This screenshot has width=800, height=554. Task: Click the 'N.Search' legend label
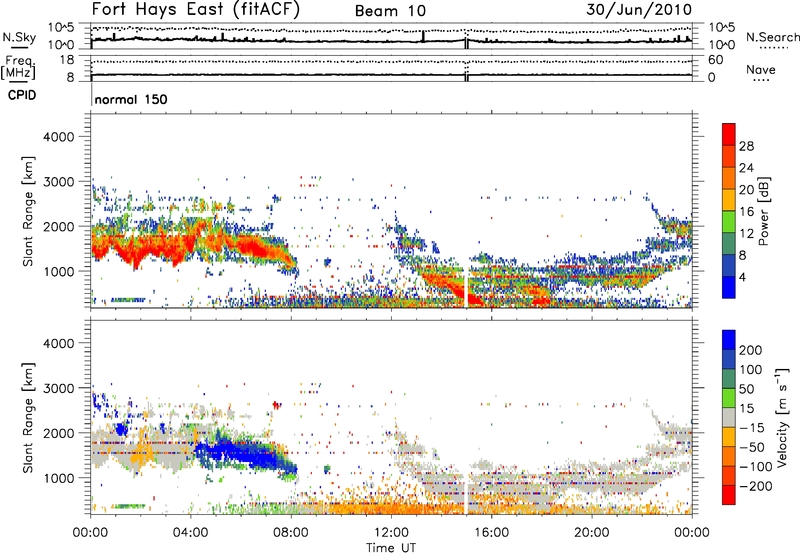[x=773, y=37]
